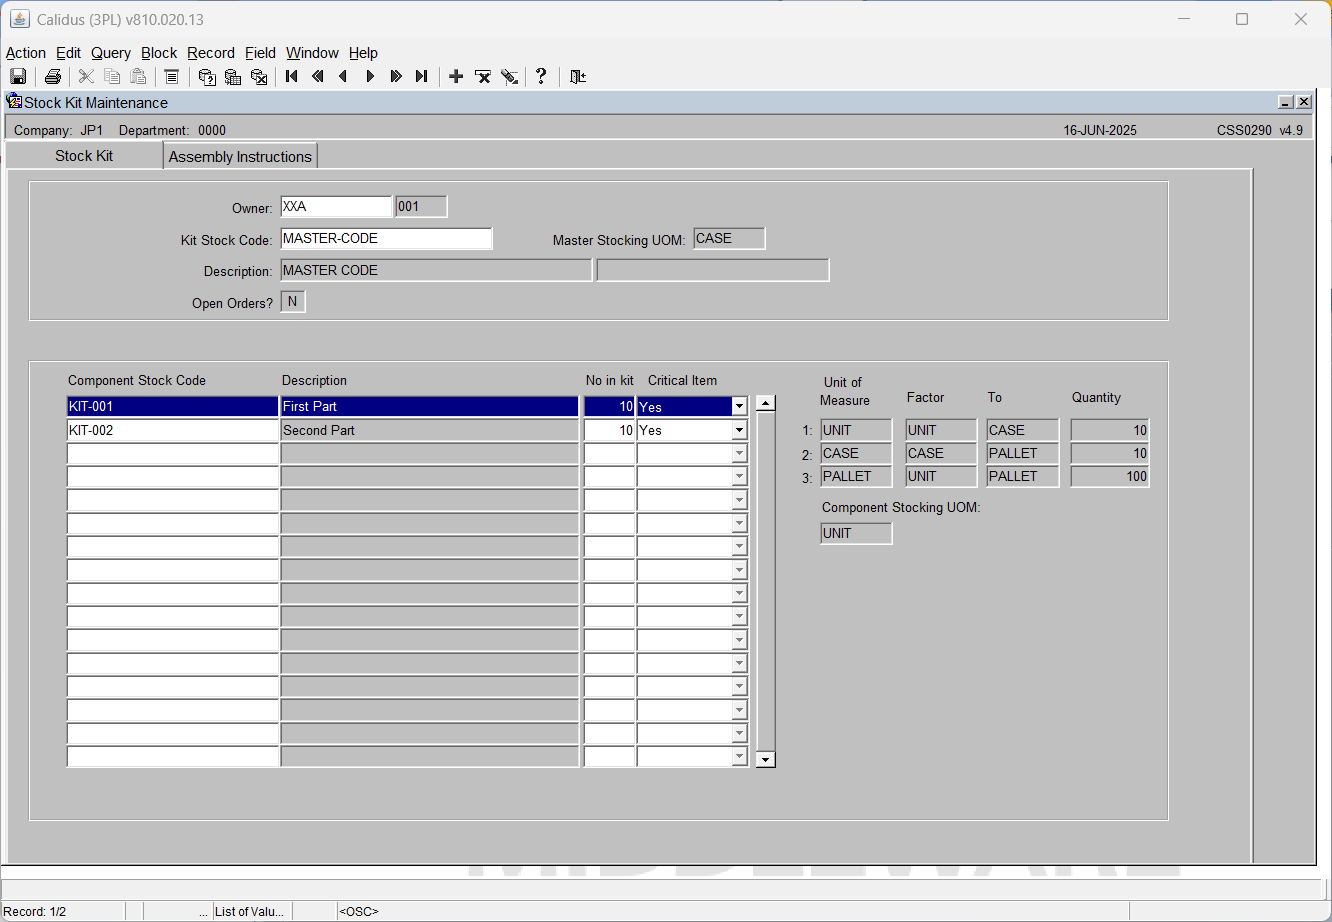Click the Exit door toolbar icon
The width and height of the screenshot is (1332, 922).
(577, 77)
